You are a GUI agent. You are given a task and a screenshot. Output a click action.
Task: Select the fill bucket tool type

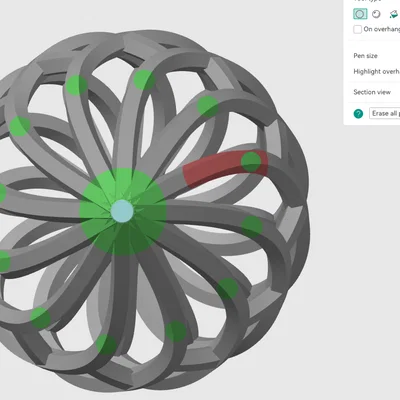pyautogui.click(x=394, y=14)
